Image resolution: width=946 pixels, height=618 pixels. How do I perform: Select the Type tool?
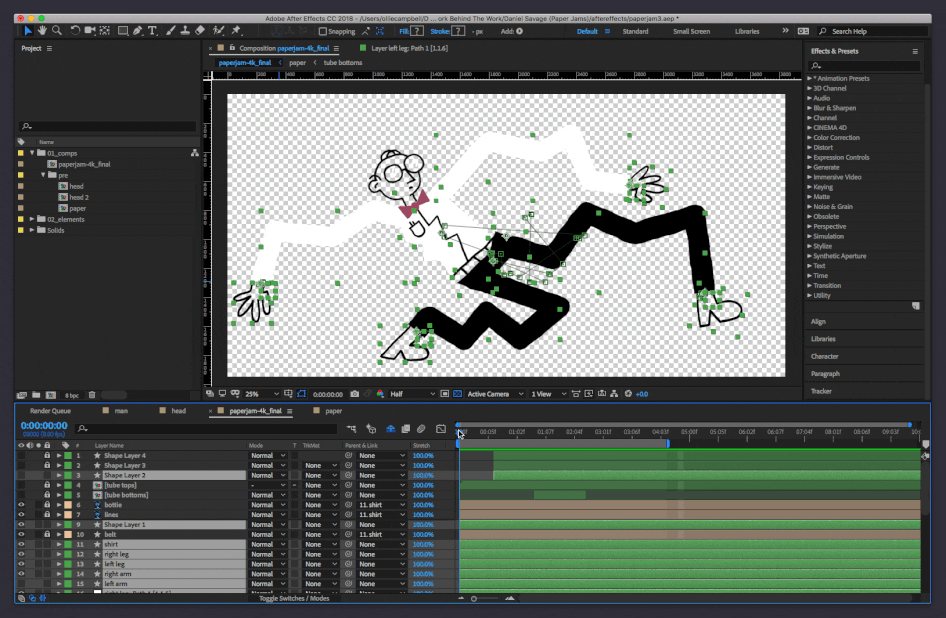(153, 31)
